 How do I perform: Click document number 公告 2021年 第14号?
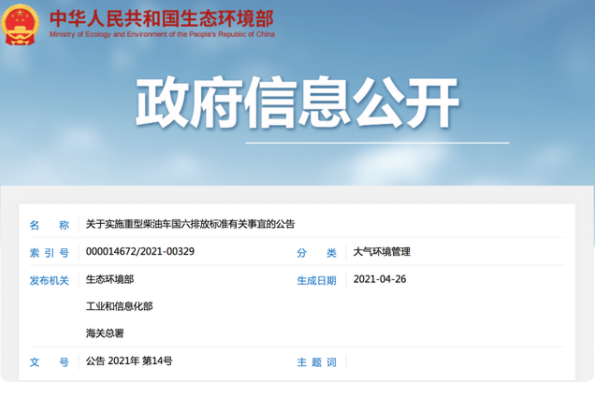click(129, 361)
